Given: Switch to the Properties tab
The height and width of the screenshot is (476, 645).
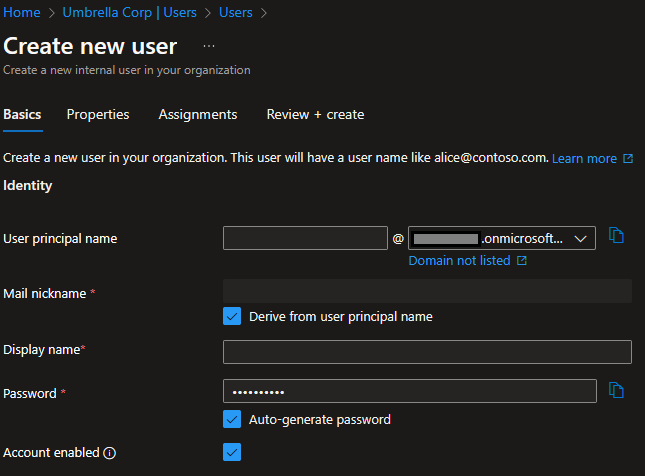Looking at the screenshot, I should (x=98, y=114).
